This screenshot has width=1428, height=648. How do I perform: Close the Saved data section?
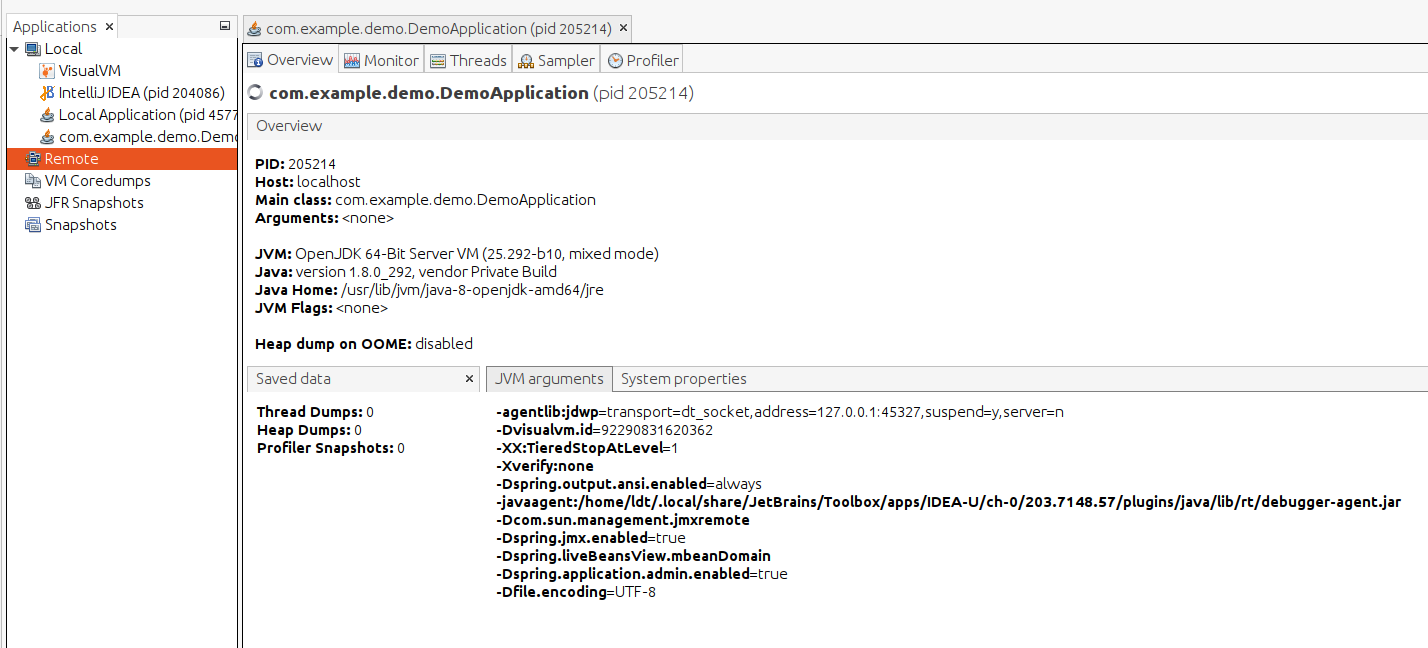click(x=470, y=379)
